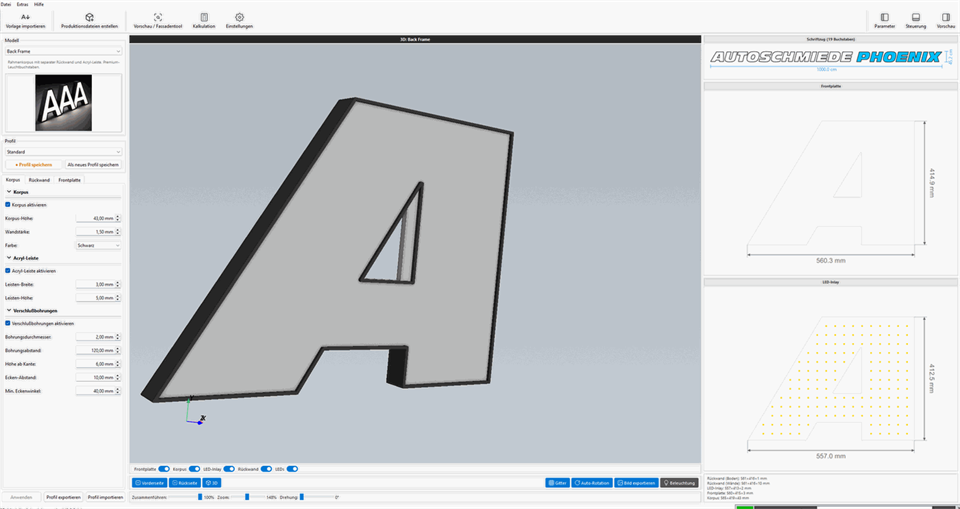Click Profil exportieren button
The height and width of the screenshot is (509, 960).
point(63,497)
